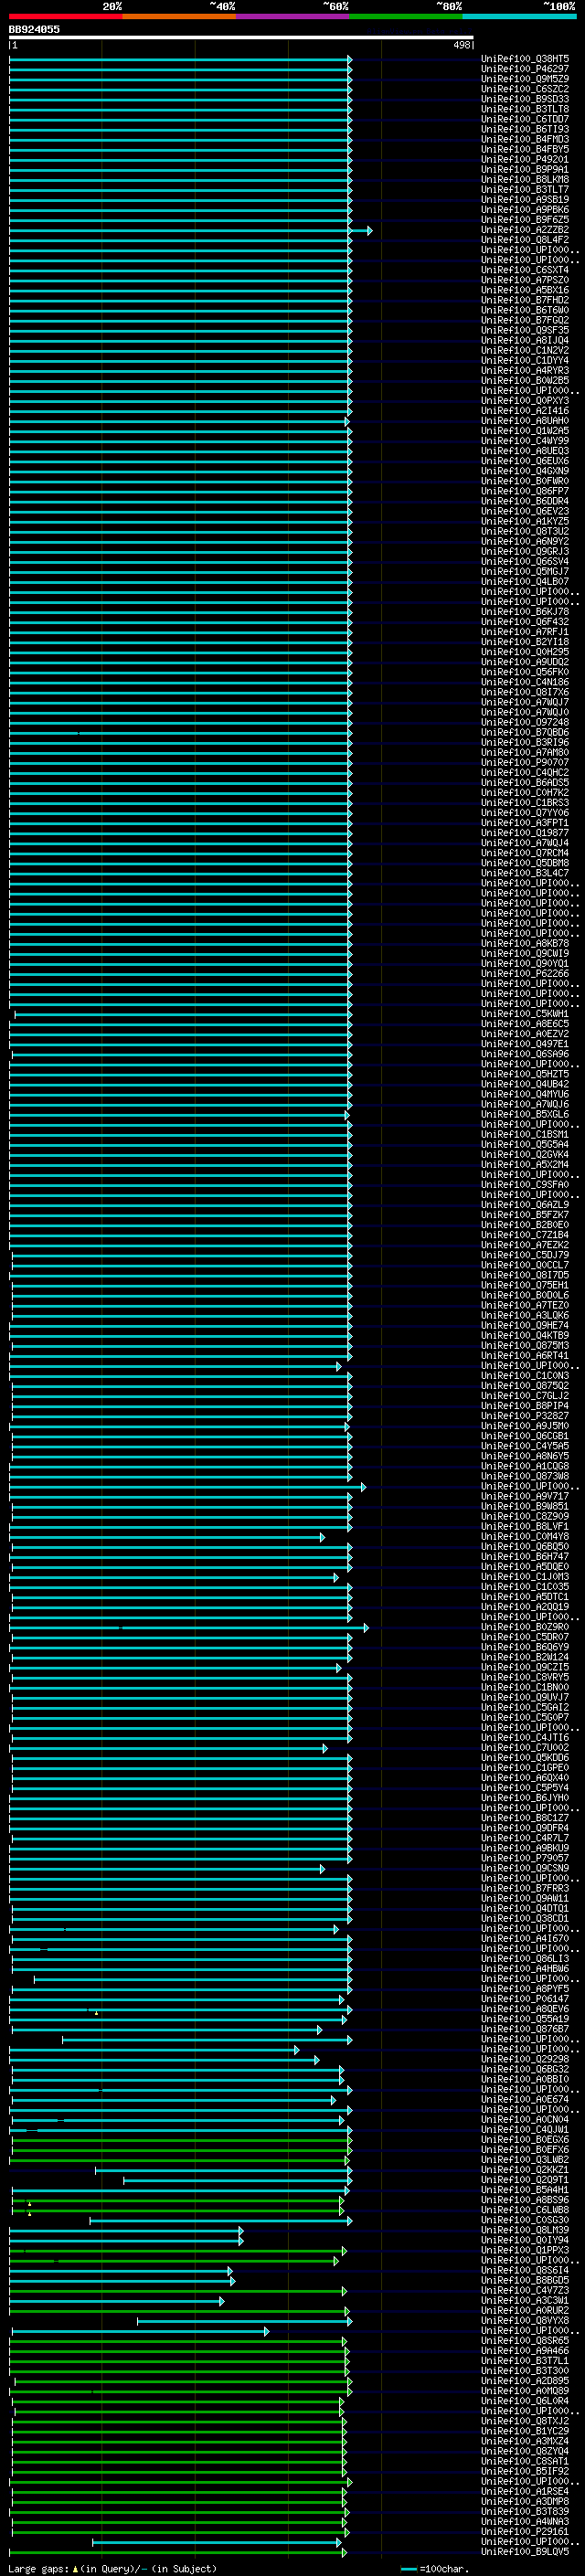Select hit UniRef100_P29161
Viewport: 585px width, 2576px height.
(x=525, y=2531)
